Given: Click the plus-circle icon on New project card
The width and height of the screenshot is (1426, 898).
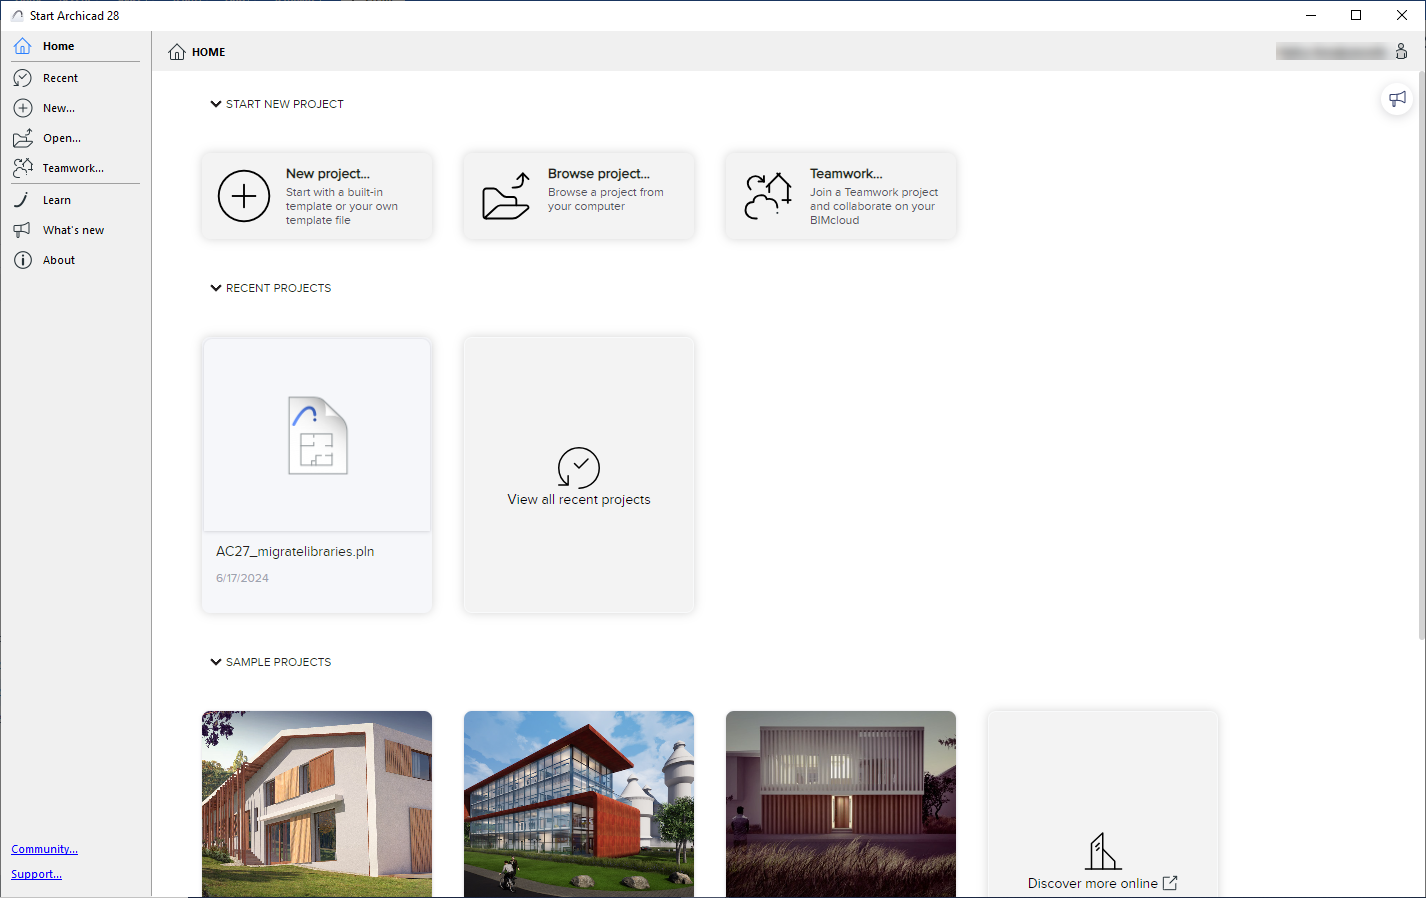Looking at the screenshot, I should tap(244, 196).
